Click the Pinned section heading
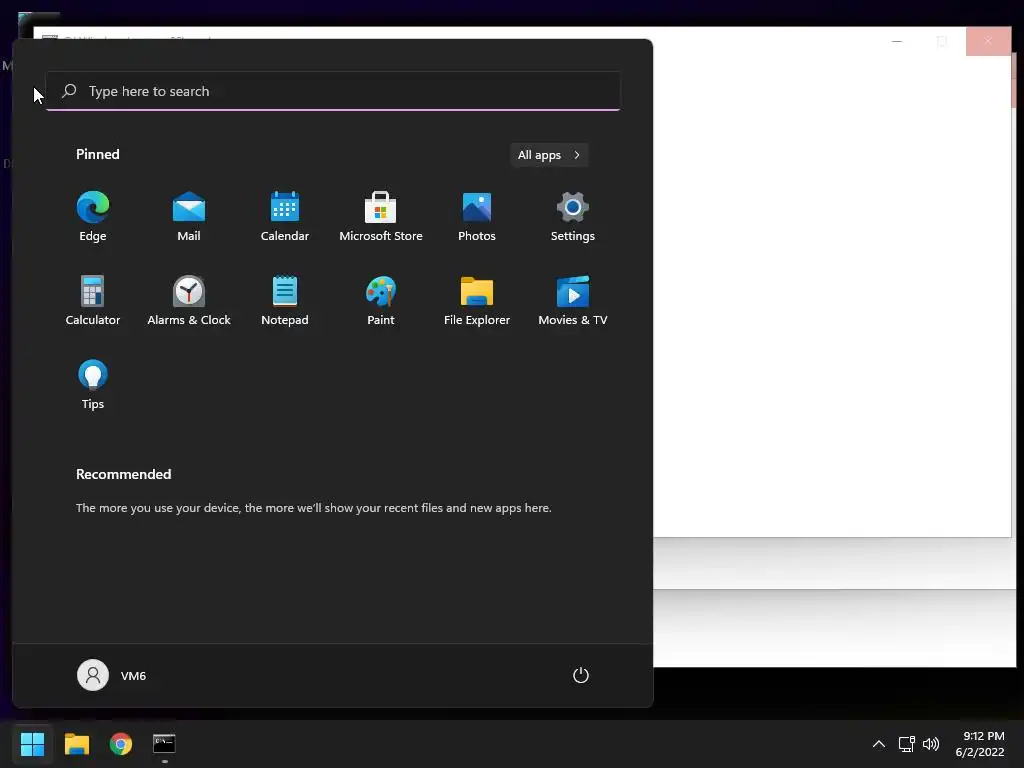 coord(98,154)
